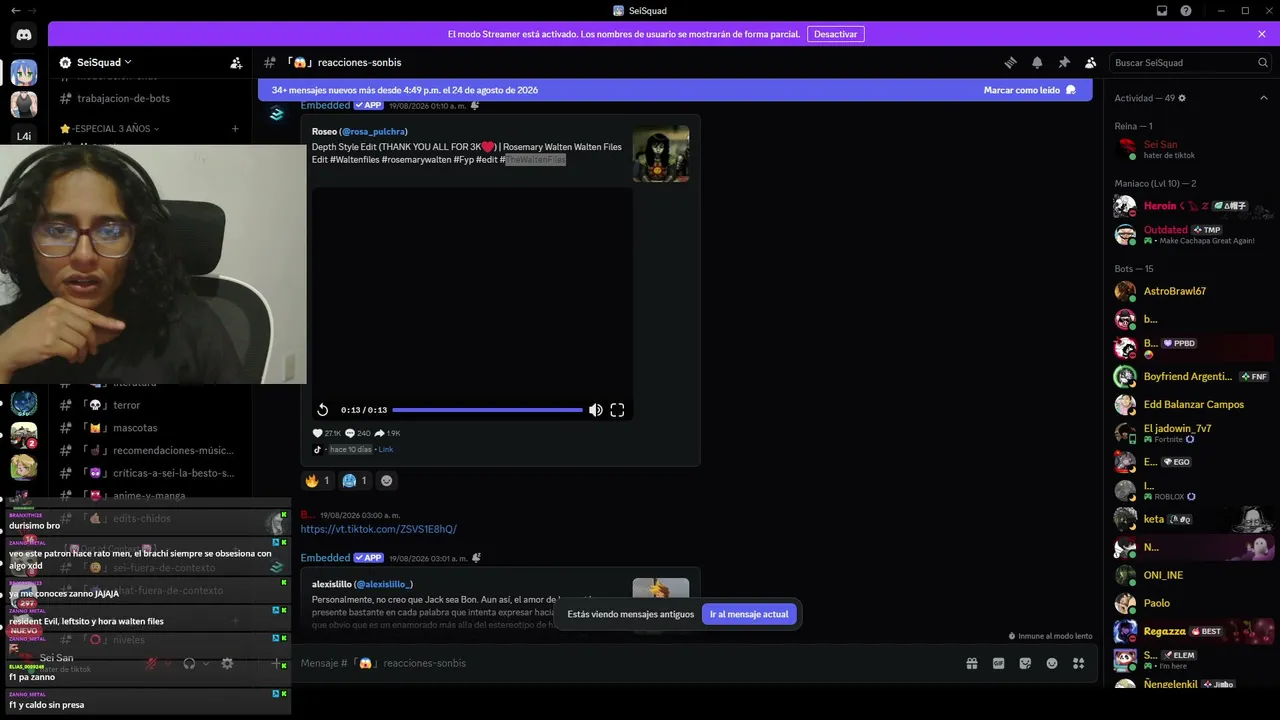1280x720 pixels.
Task: Open ONI_INE member profile
Action: (1192, 575)
